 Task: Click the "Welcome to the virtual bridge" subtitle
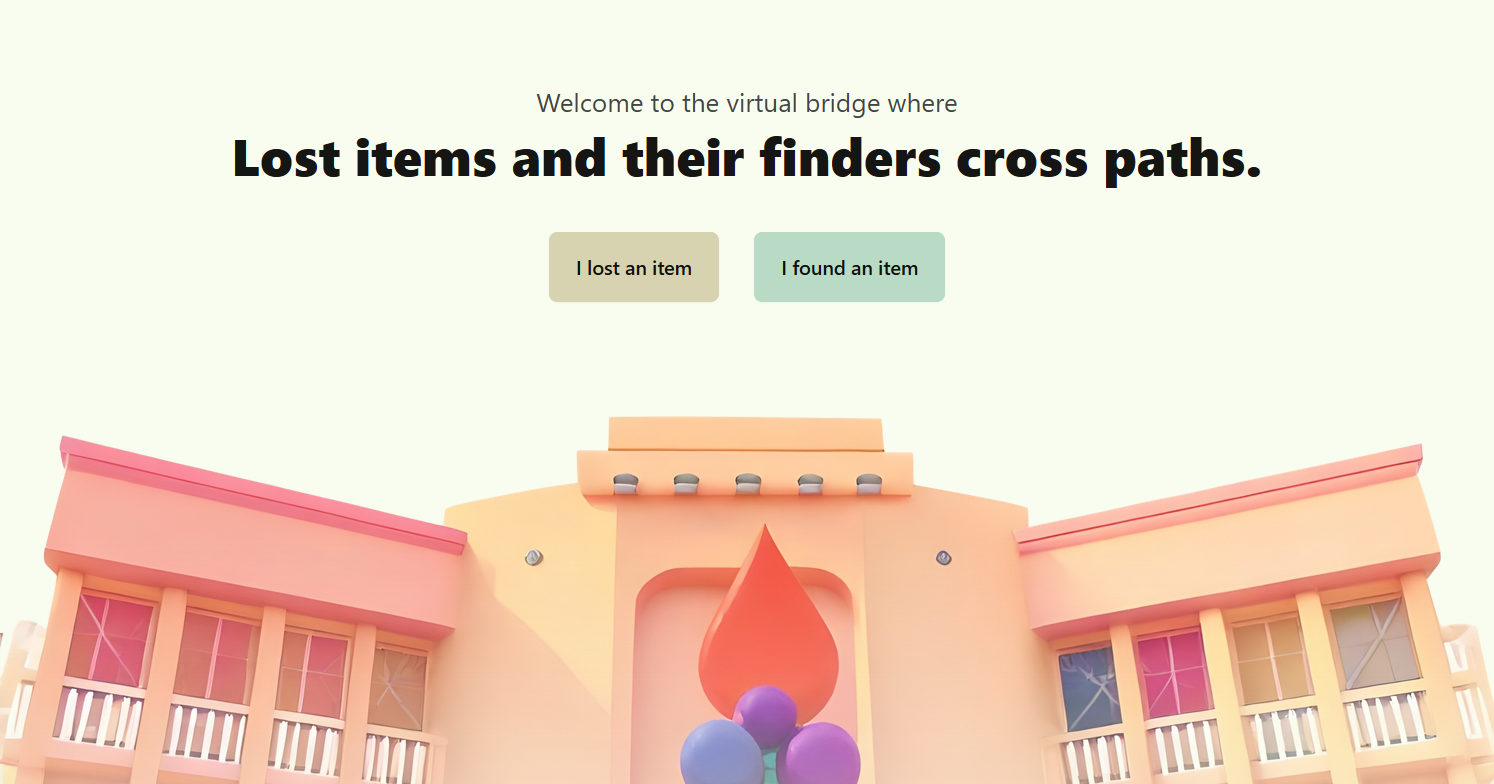coord(747,103)
